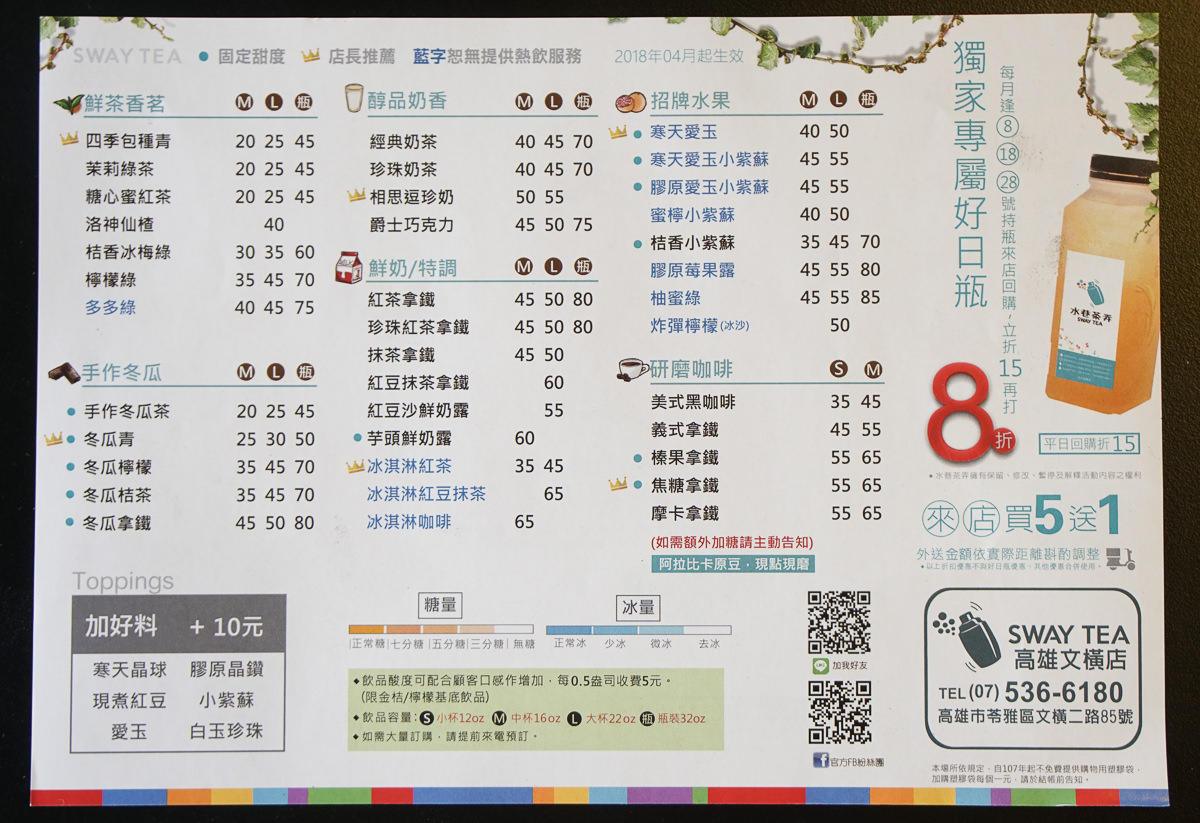Image resolution: width=1200 pixels, height=823 pixels.
Task: Click the milk carton icon for 鮮奶/特調
Action: point(349,267)
